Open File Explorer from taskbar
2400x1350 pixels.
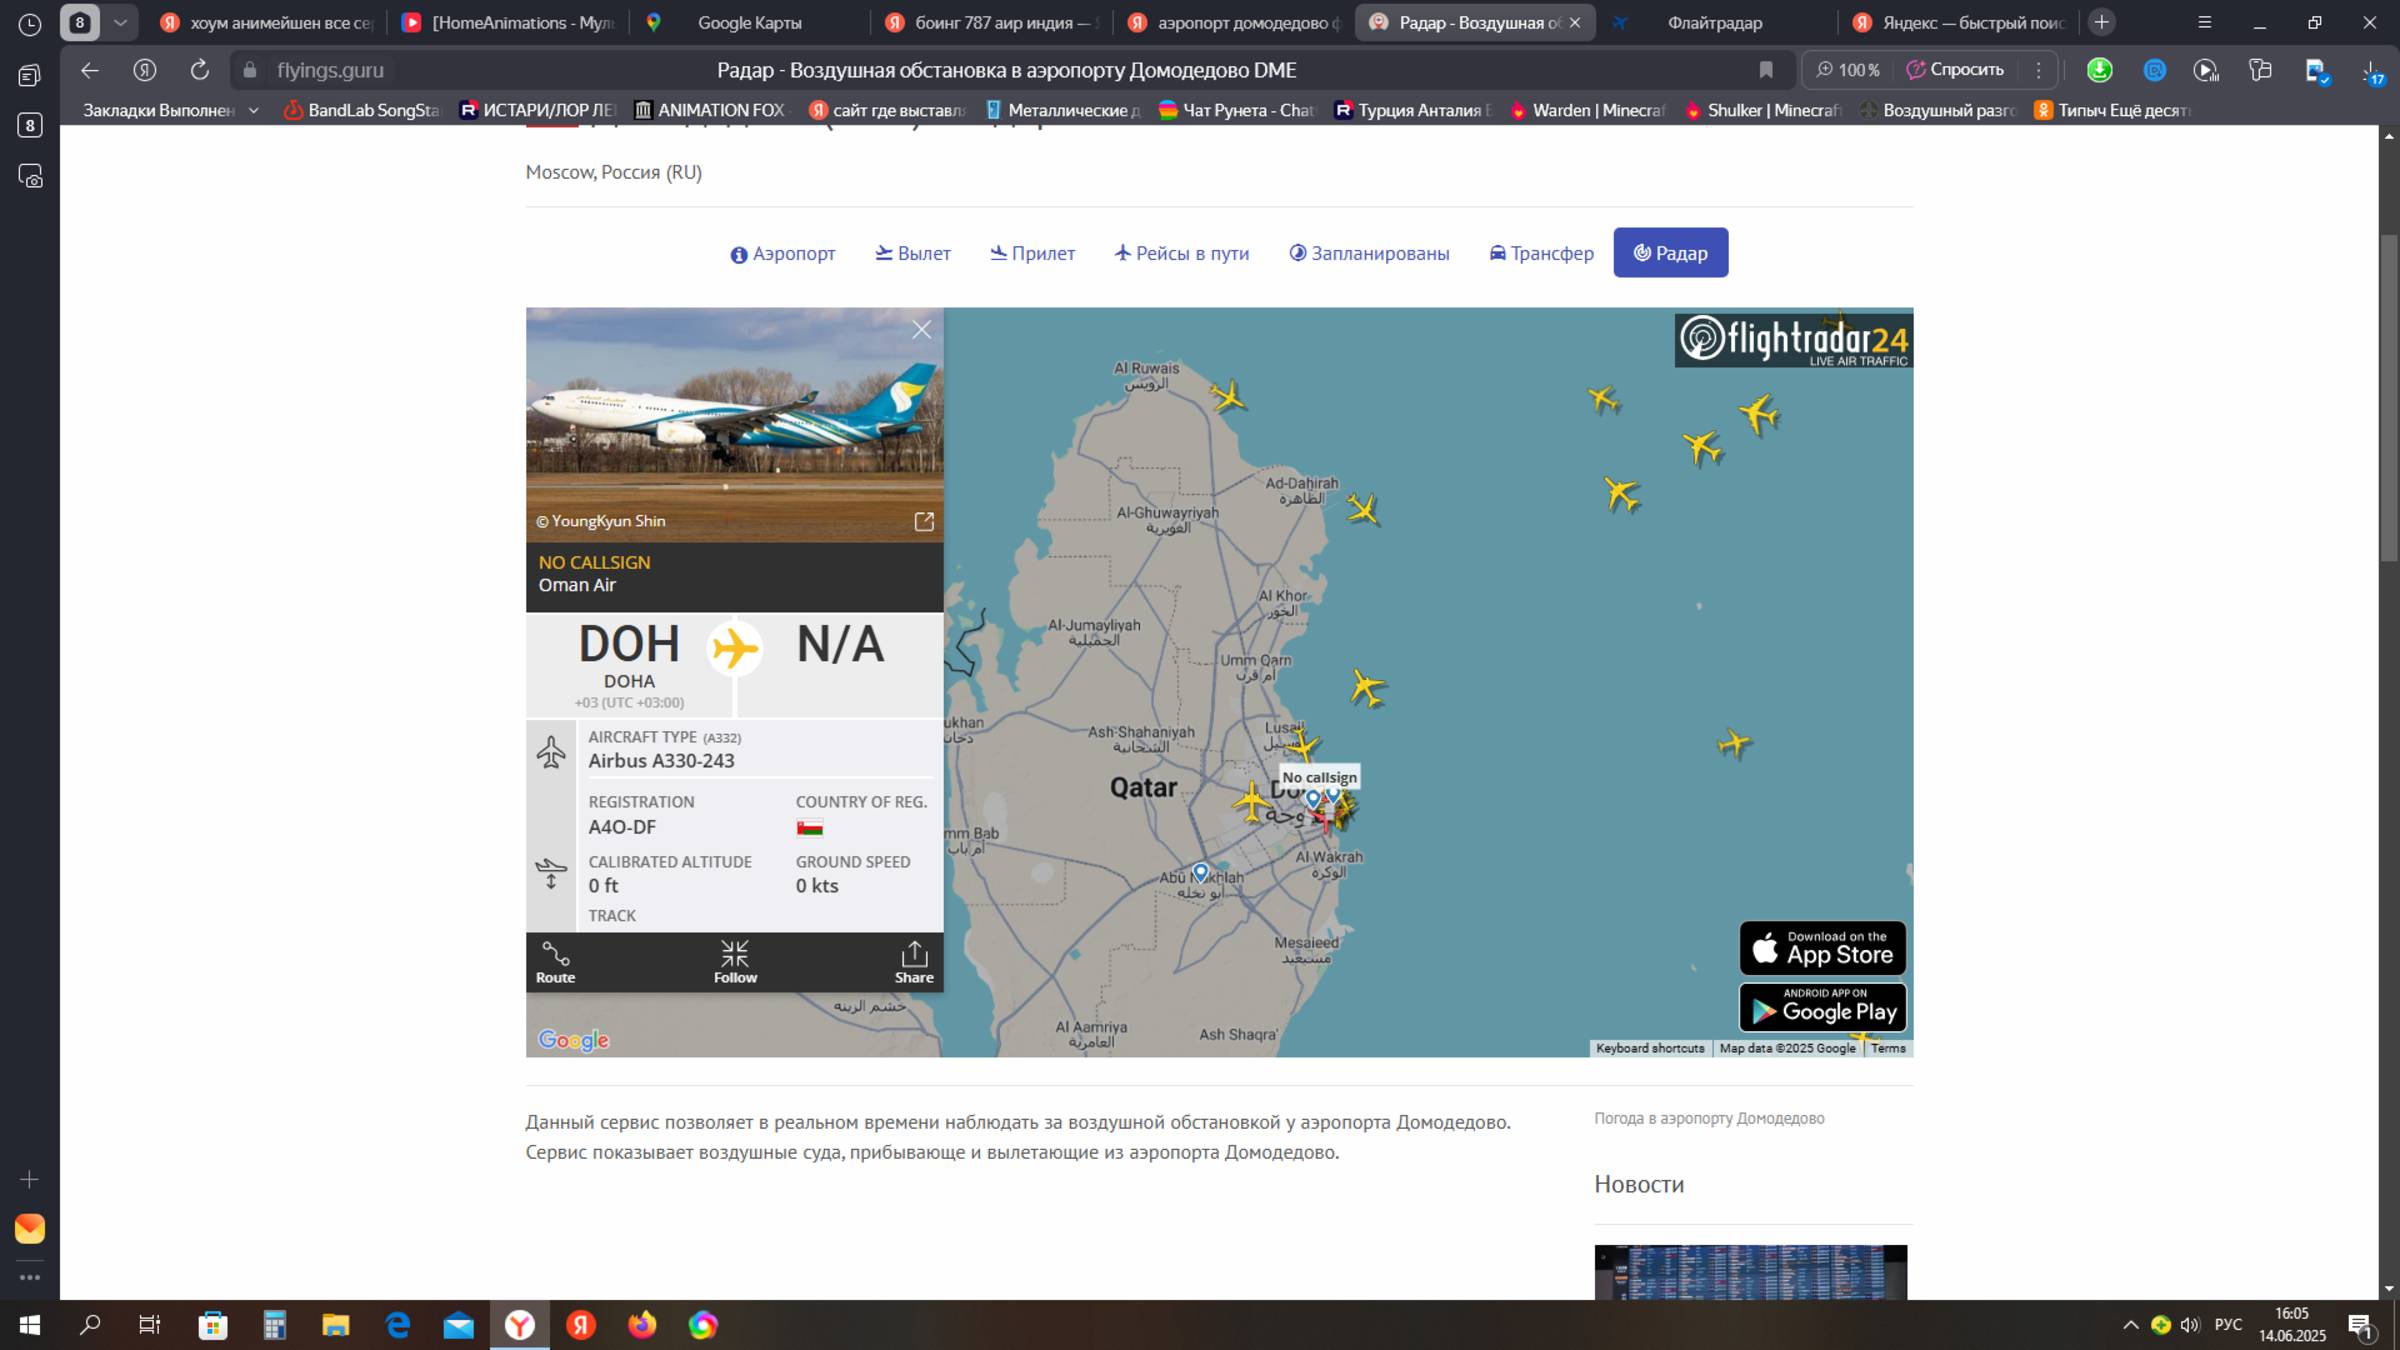(336, 1325)
